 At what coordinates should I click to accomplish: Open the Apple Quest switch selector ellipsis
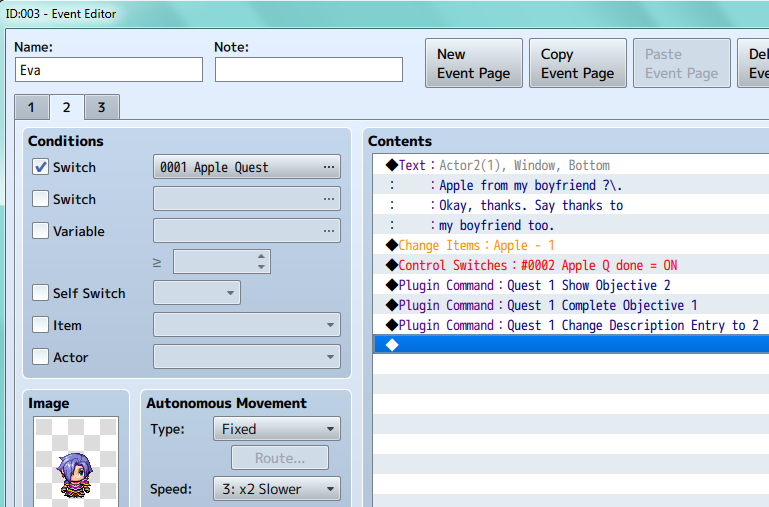pos(329,167)
